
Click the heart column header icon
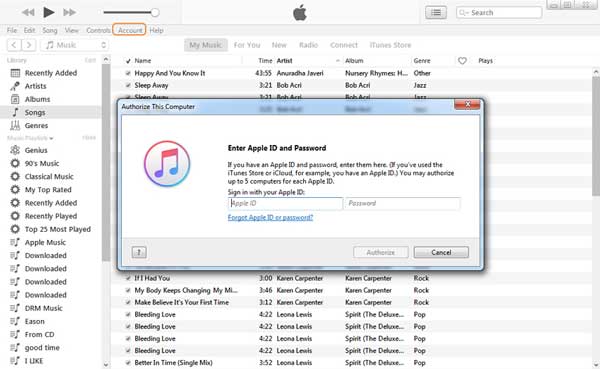[x=462, y=60]
